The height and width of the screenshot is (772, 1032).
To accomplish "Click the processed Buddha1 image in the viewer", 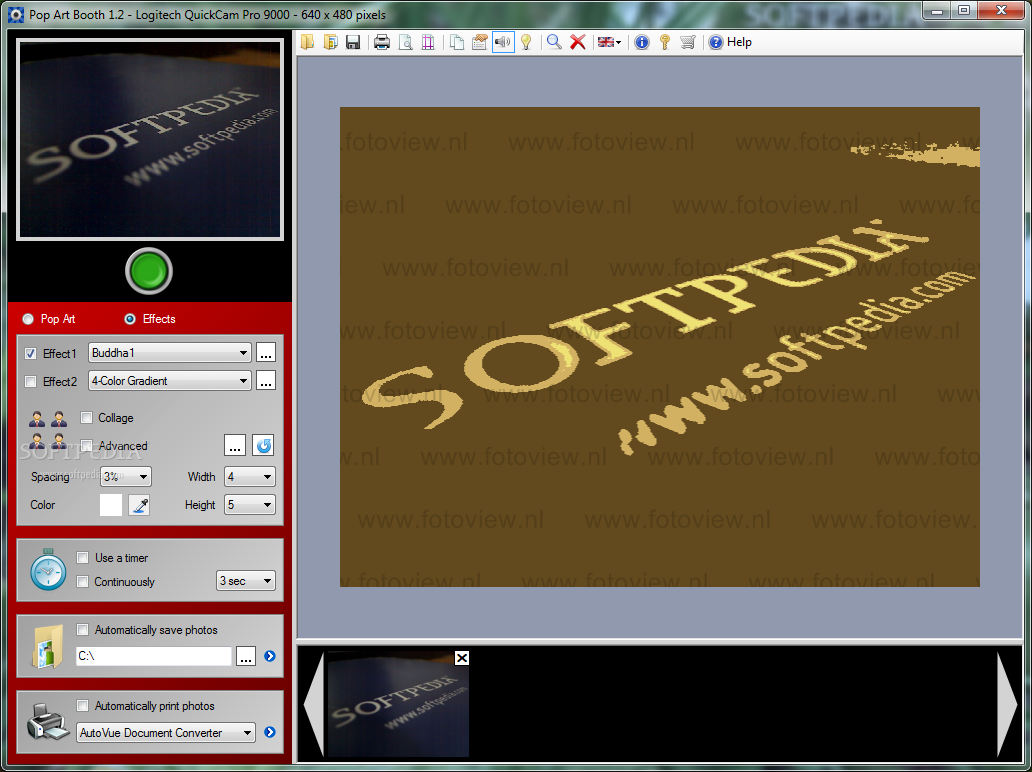I will [659, 347].
